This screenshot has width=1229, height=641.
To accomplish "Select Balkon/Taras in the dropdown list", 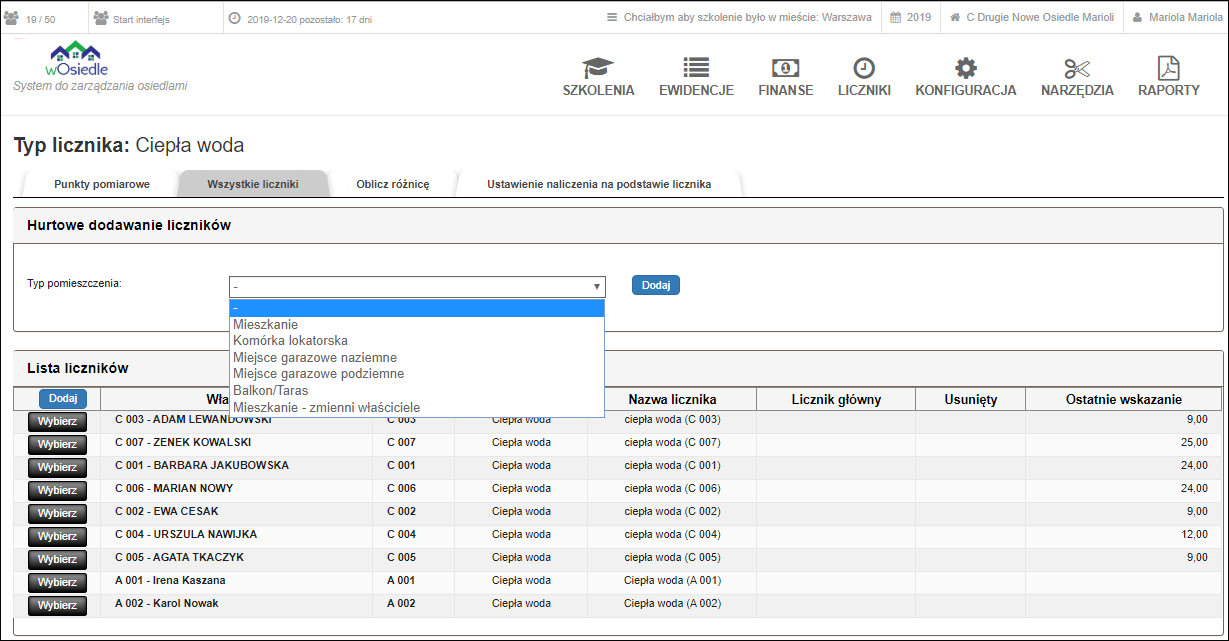I will pos(417,390).
